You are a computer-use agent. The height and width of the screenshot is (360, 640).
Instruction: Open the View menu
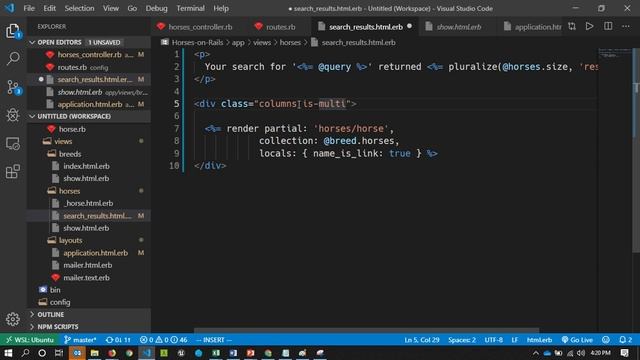click(x=111, y=8)
